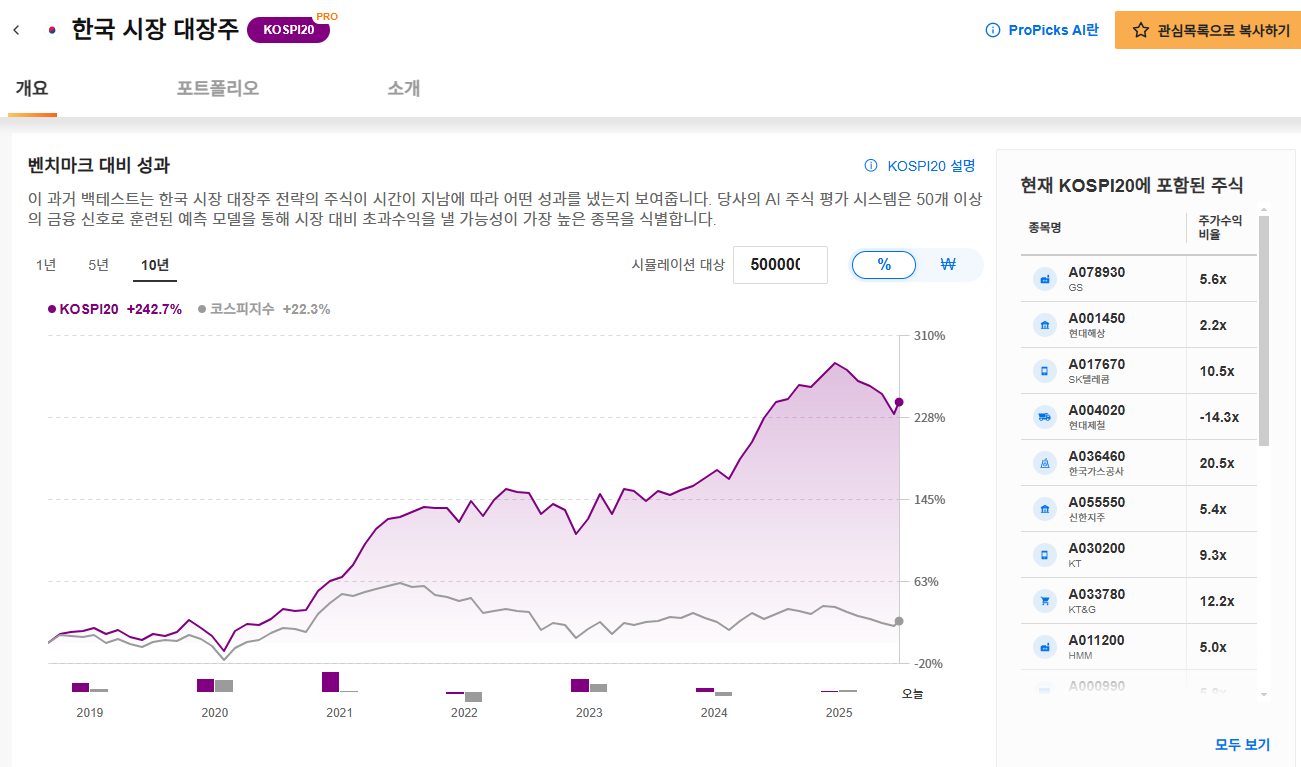Open the KOSPI20 설명 link
Viewport: 1301px width, 767px height.
pyautogui.click(x=931, y=166)
